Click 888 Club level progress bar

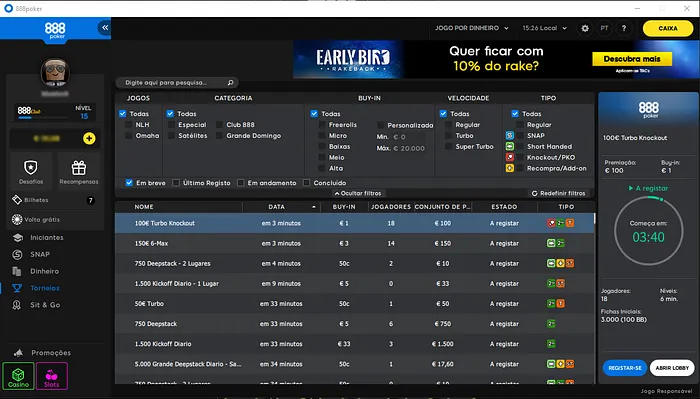[43, 118]
